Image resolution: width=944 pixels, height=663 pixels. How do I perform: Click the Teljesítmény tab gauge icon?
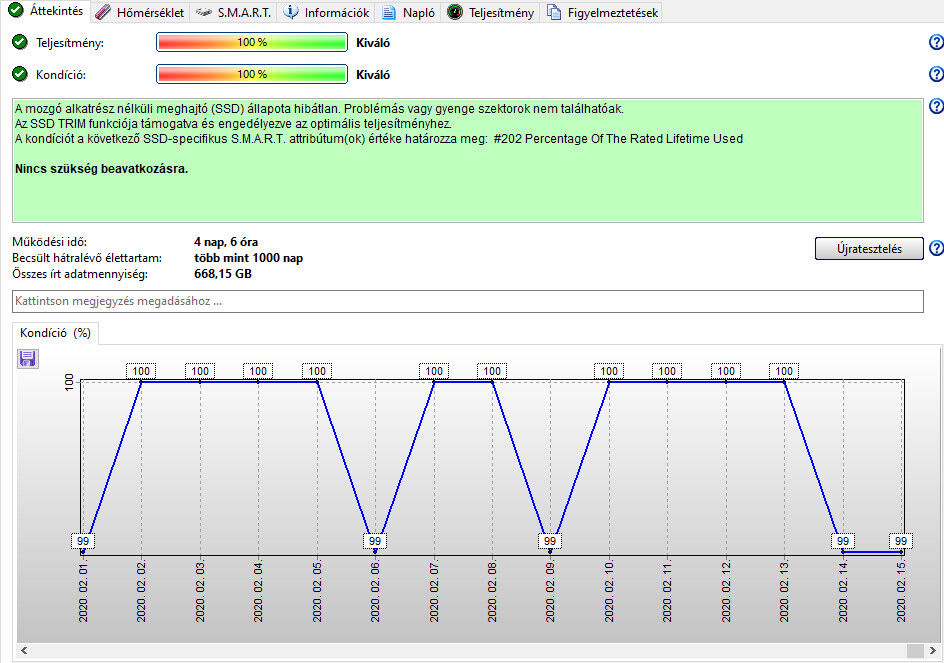(x=455, y=12)
